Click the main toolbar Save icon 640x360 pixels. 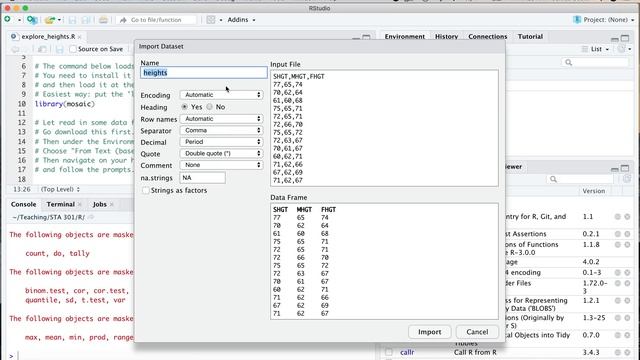pos(72,20)
